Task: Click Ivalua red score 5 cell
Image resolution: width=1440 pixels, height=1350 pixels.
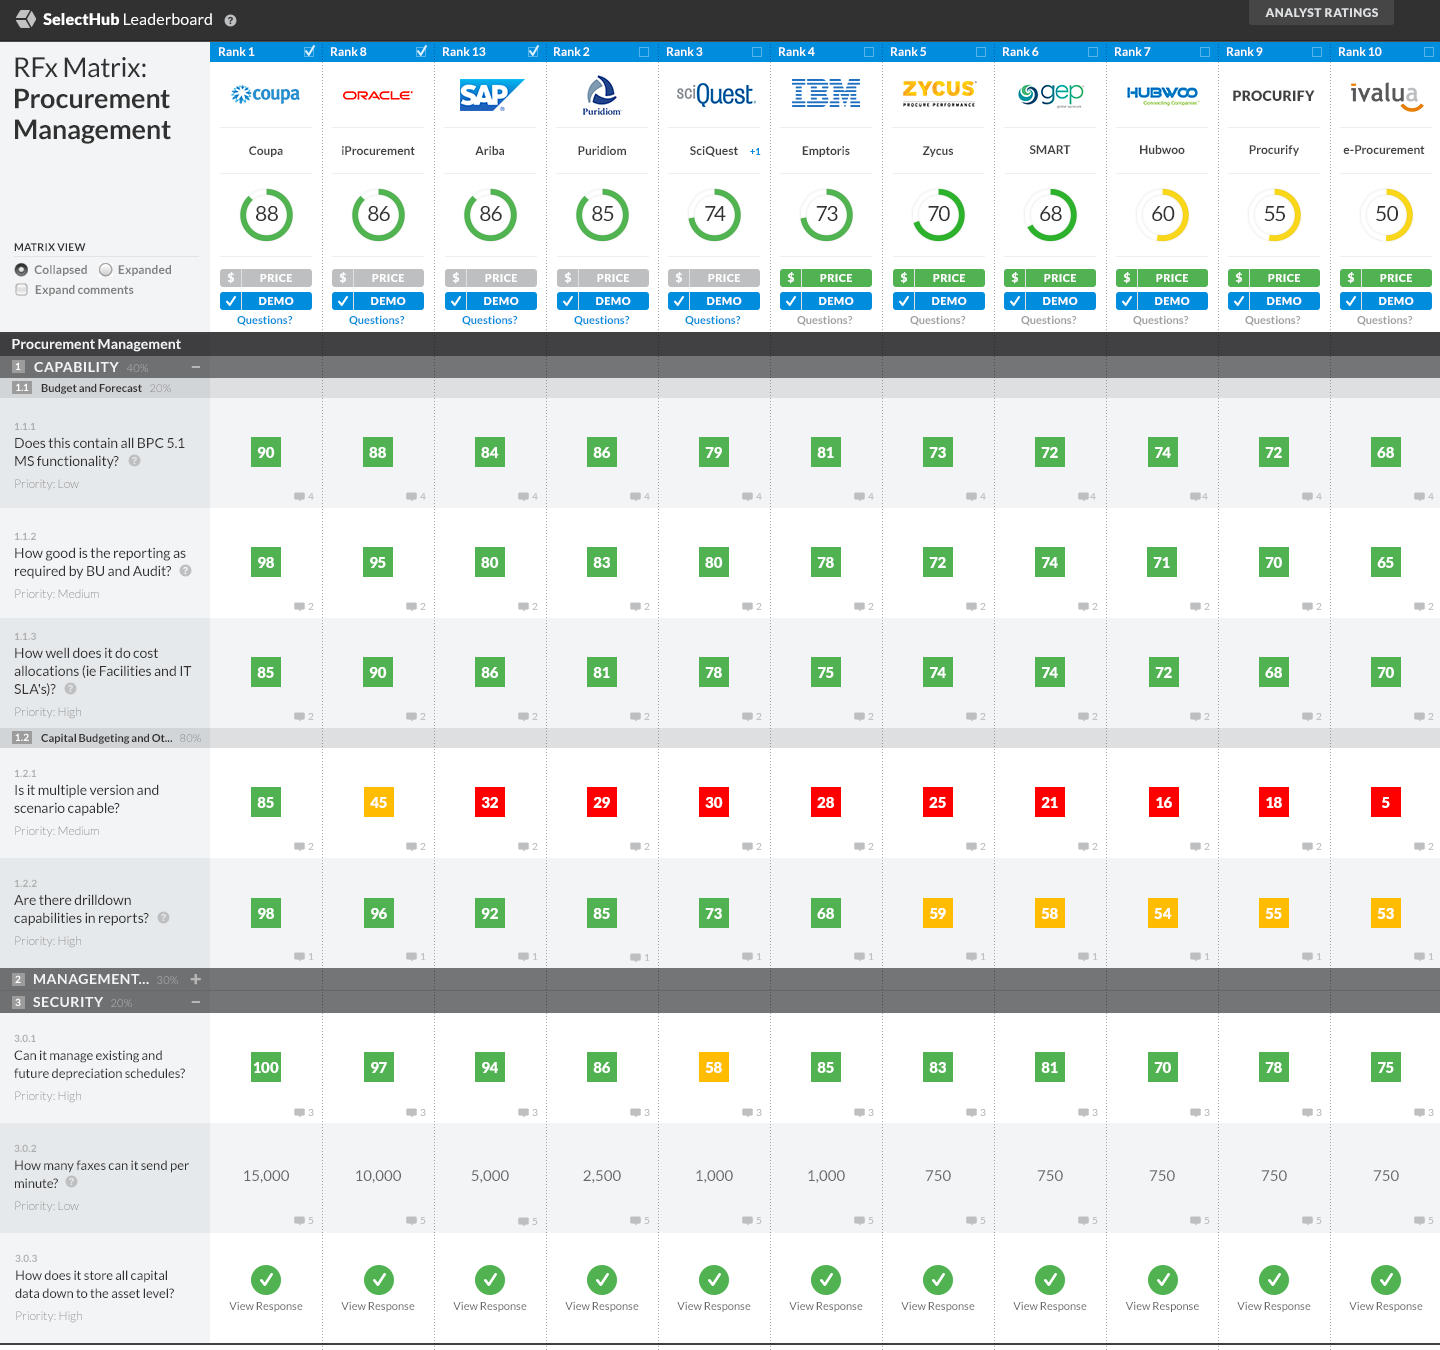Action: (1386, 802)
